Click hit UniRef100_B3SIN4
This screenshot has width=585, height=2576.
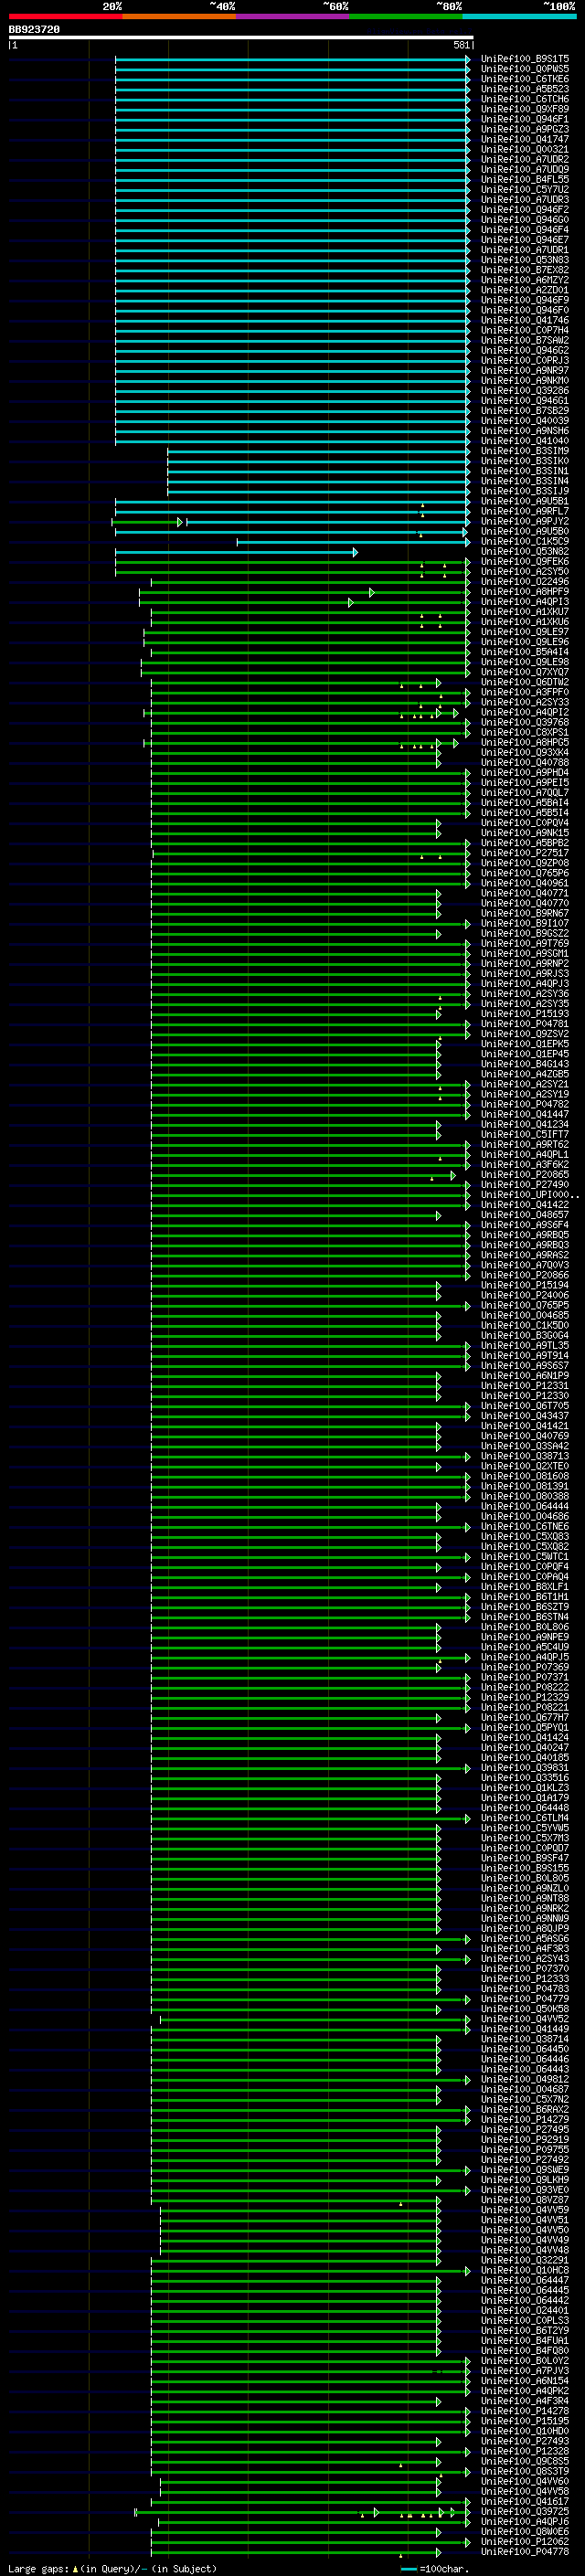click(x=525, y=481)
